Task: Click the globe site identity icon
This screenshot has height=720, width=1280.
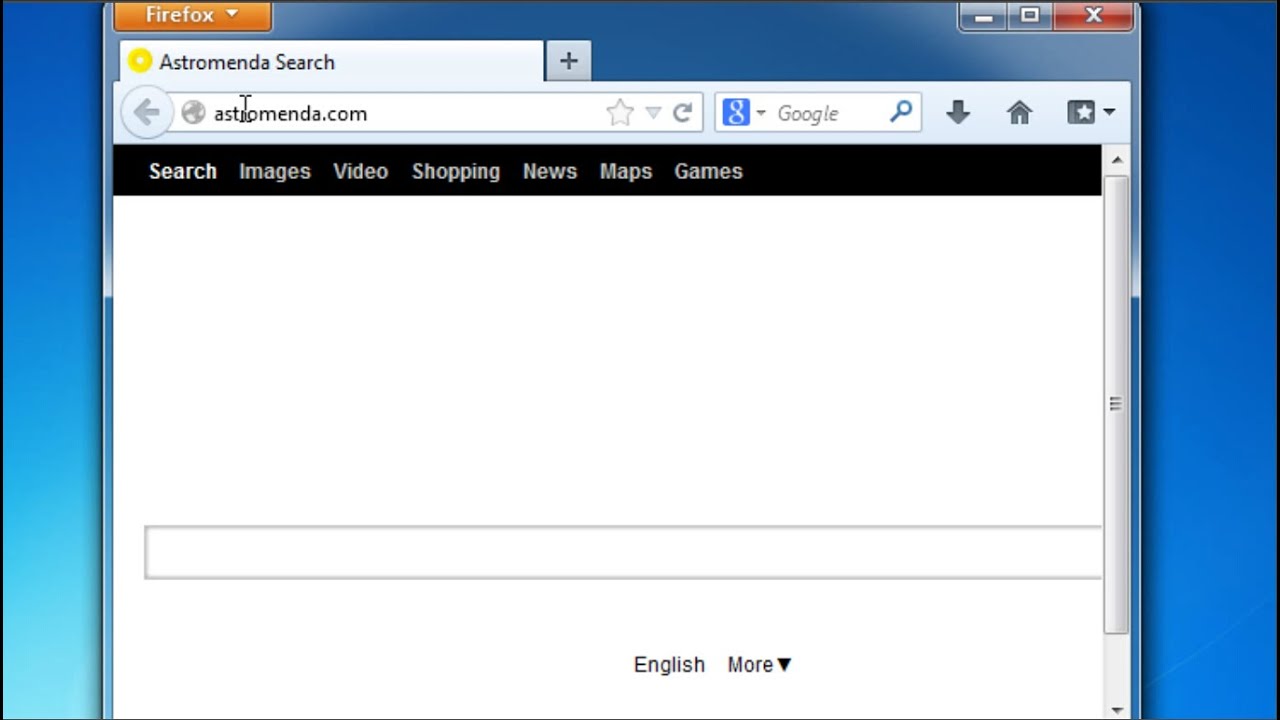Action: pyautogui.click(x=193, y=113)
